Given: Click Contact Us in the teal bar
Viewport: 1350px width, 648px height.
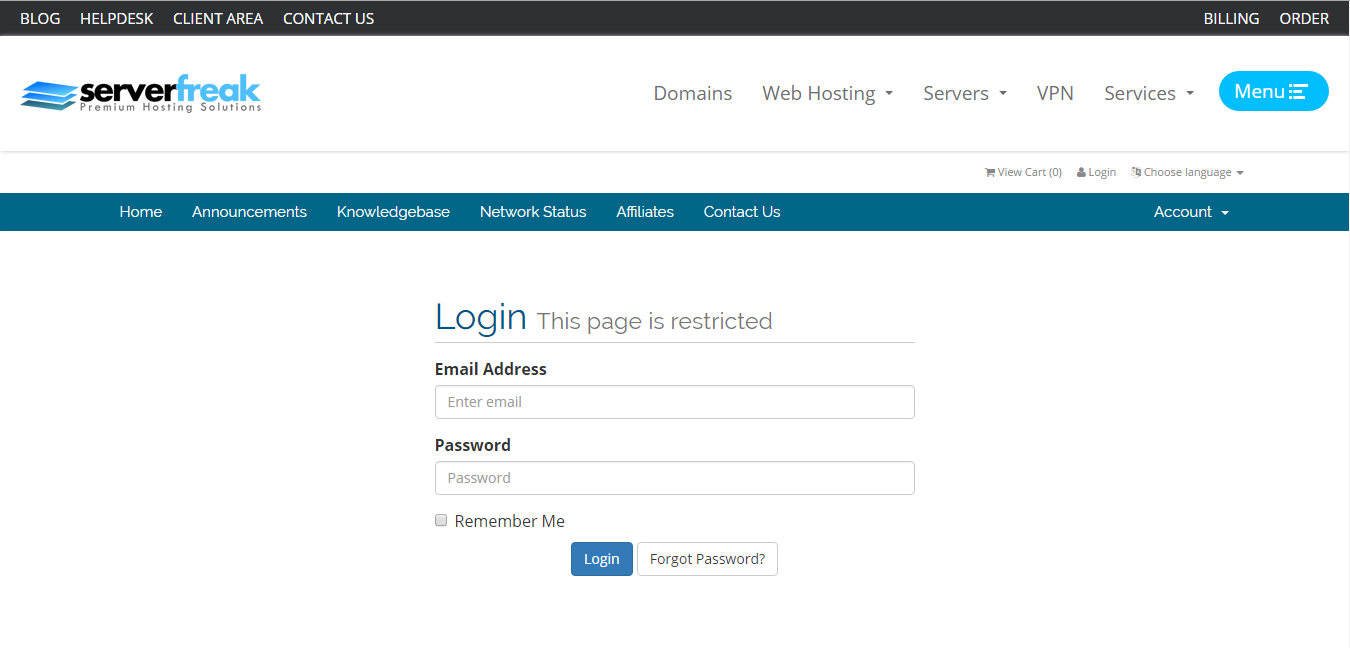Looking at the screenshot, I should [x=742, y=212].
